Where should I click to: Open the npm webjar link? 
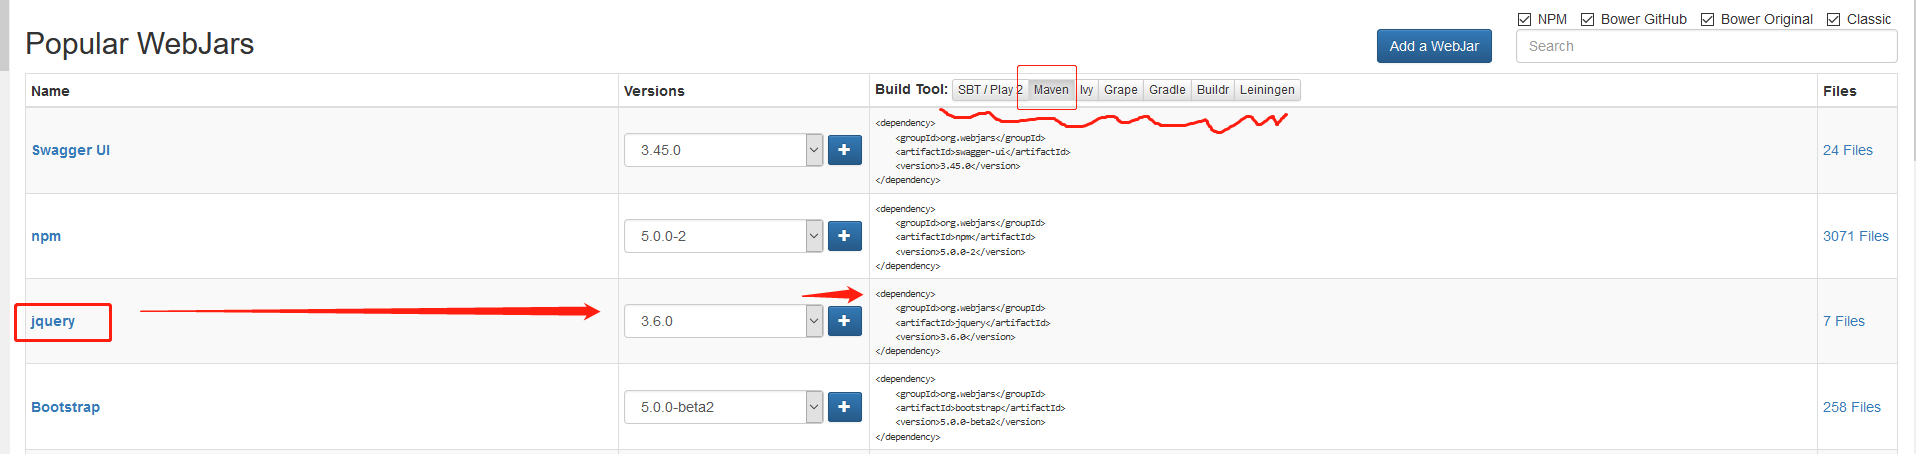tap(46, 236)
